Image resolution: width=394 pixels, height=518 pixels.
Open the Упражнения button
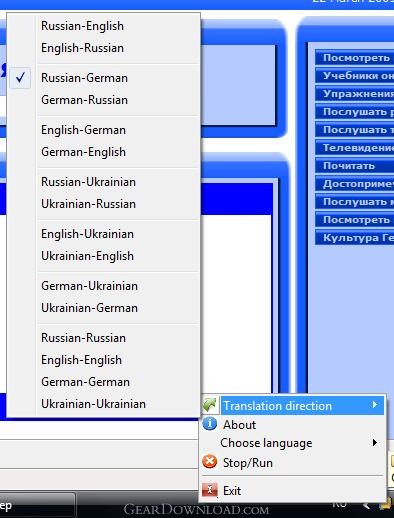point(355,94)
